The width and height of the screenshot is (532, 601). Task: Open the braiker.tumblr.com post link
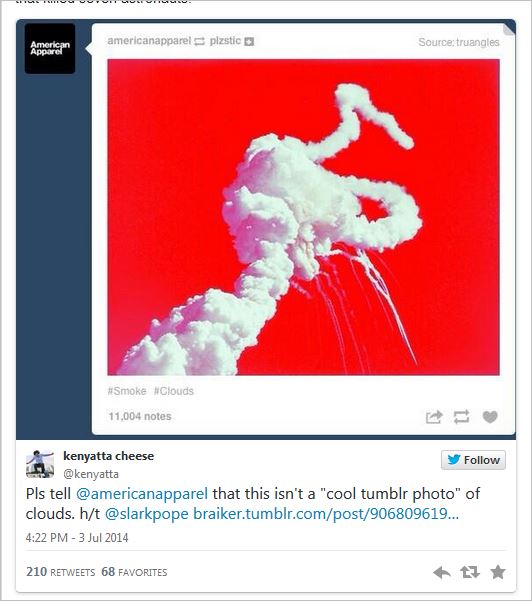(326, 514)
